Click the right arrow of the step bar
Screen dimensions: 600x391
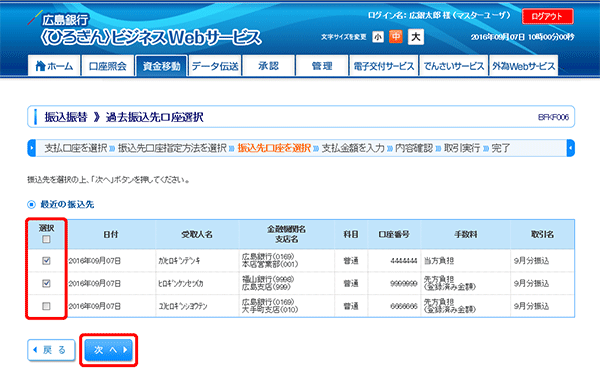(x=571, y=148)
